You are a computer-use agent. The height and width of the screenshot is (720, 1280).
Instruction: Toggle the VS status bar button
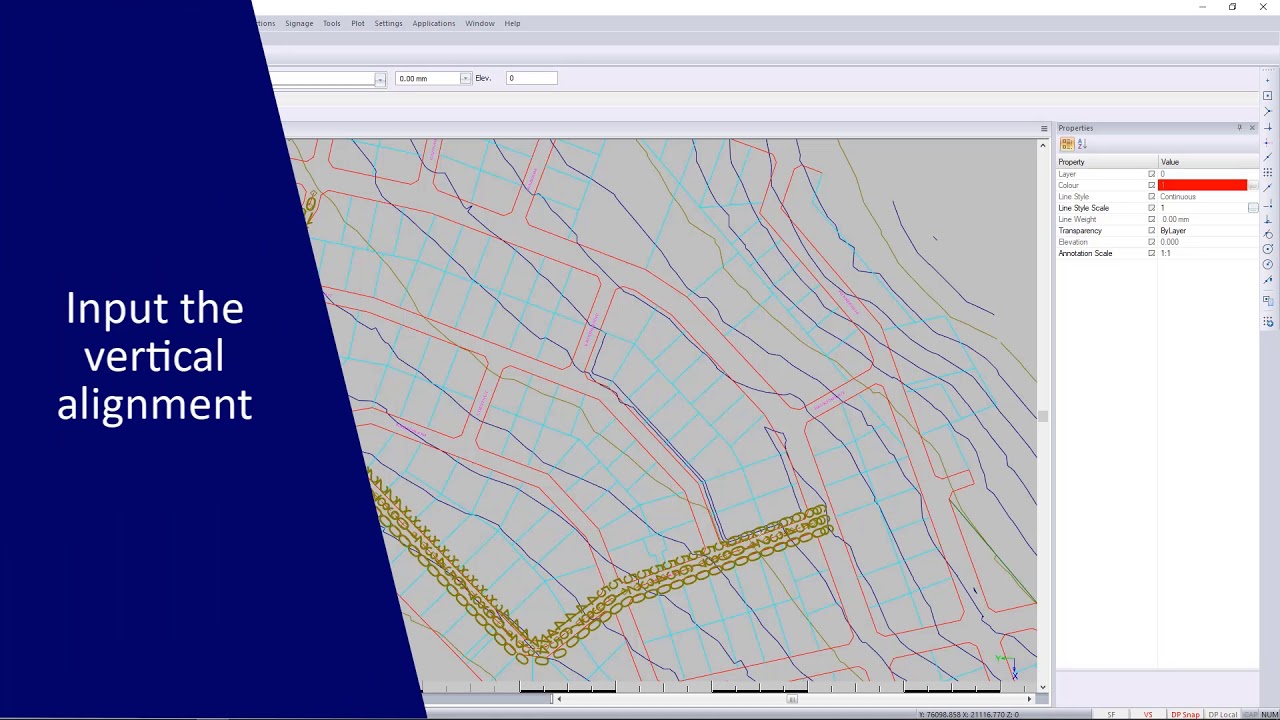click(1148, 715)
